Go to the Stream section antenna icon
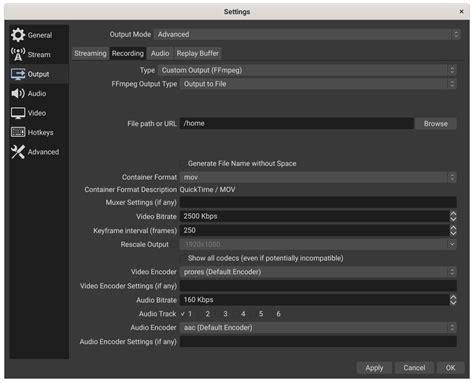 tap(18, 54)
